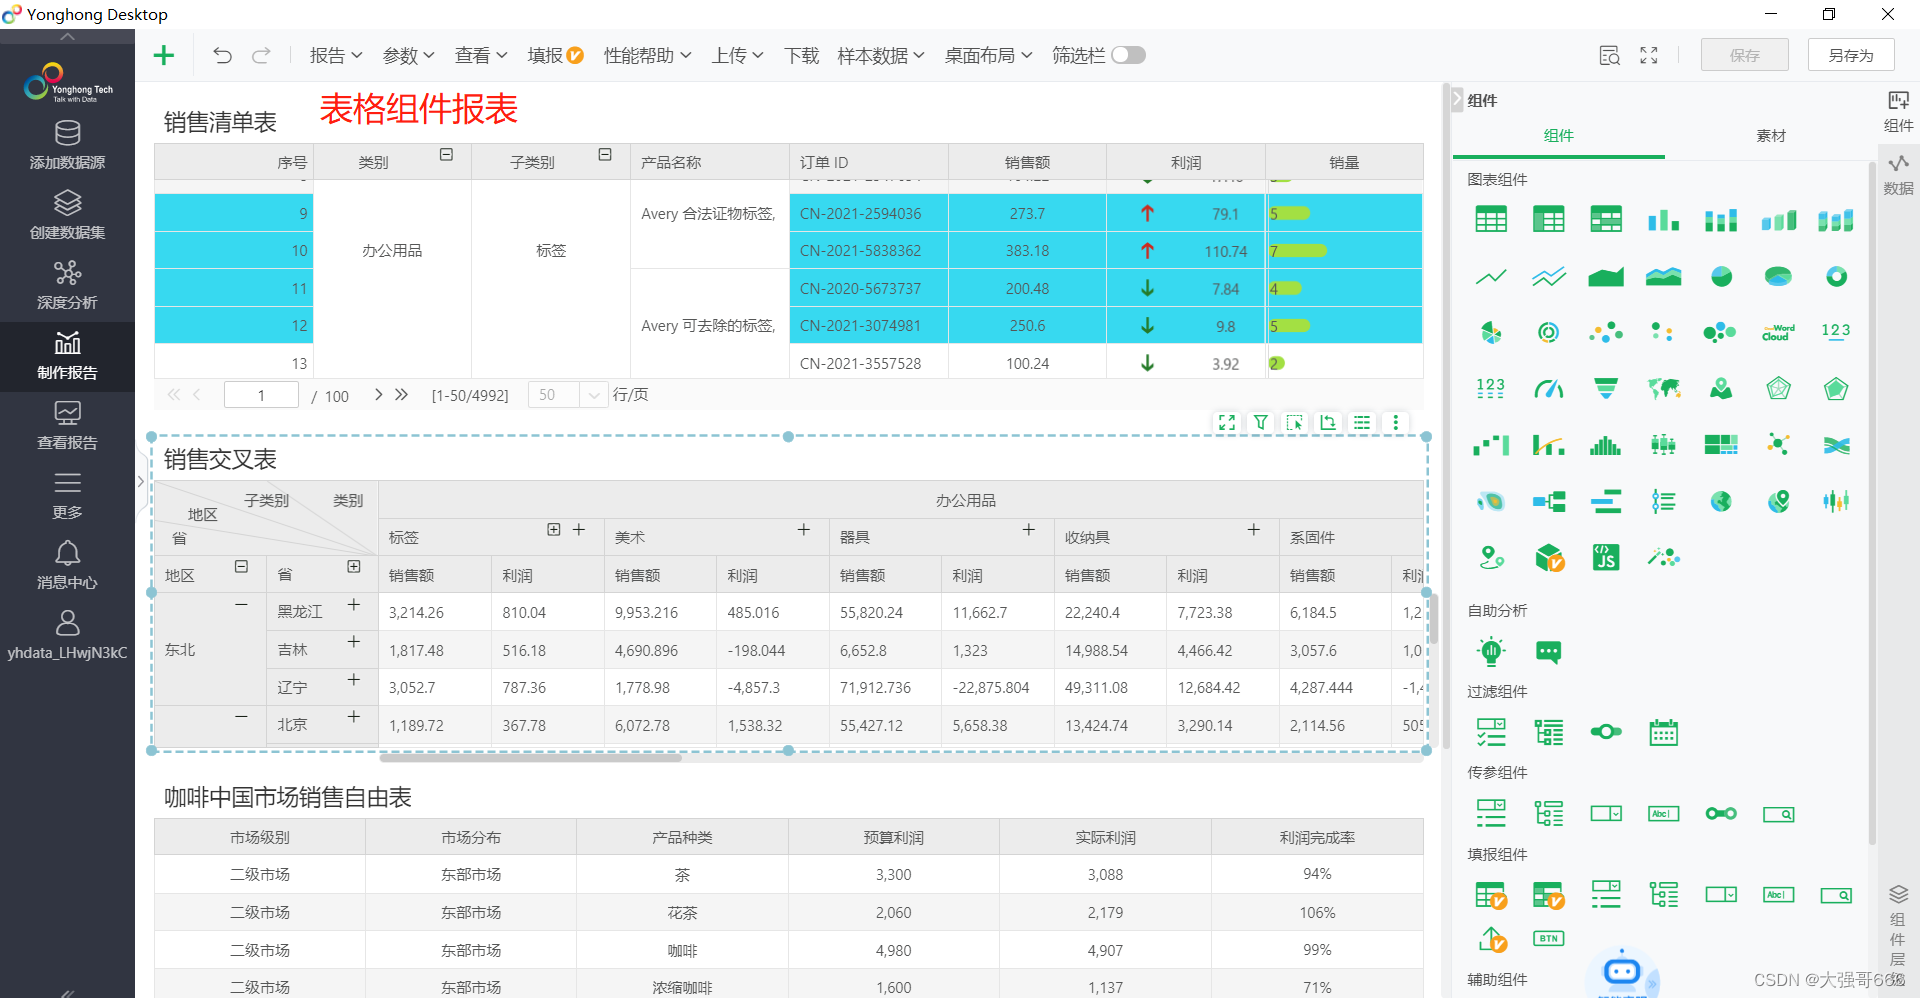Viewport: 1920px width, 998px height.
Task: Add the calendar date filter component
Action: point(1663,732)
